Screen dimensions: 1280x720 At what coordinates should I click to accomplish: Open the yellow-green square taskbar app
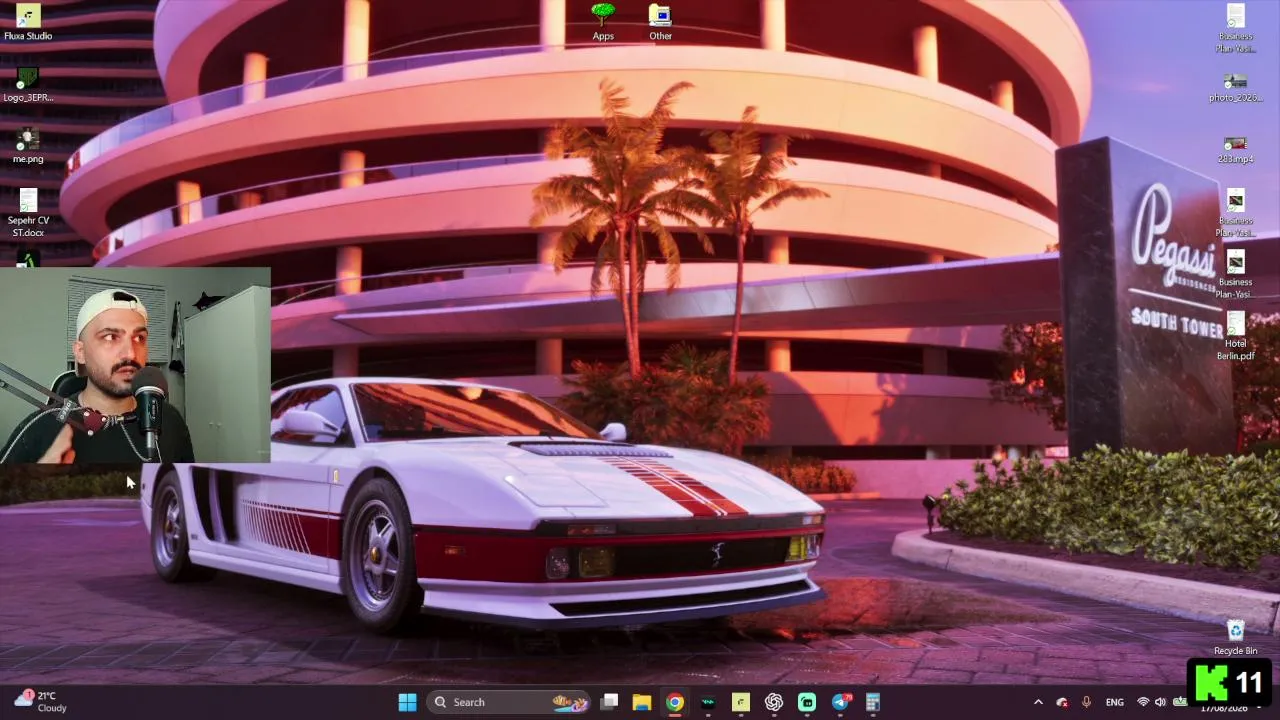pyautogui.click(x=741, y=702)
